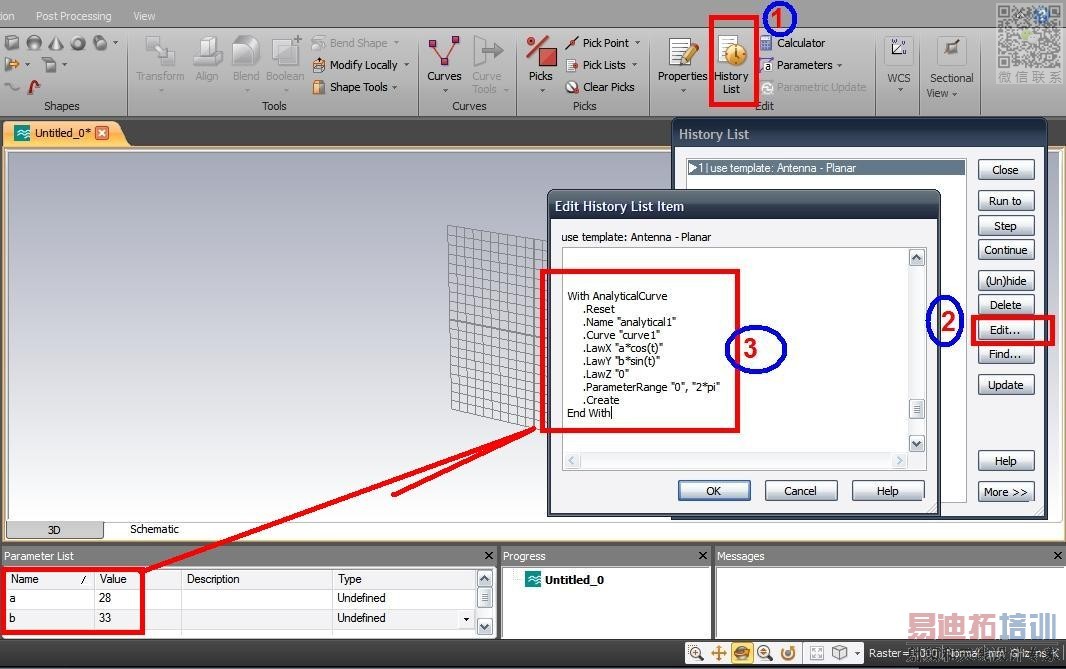
Task: Expand the Pick Lists dropdown arrow
Action: coord(634,65)
